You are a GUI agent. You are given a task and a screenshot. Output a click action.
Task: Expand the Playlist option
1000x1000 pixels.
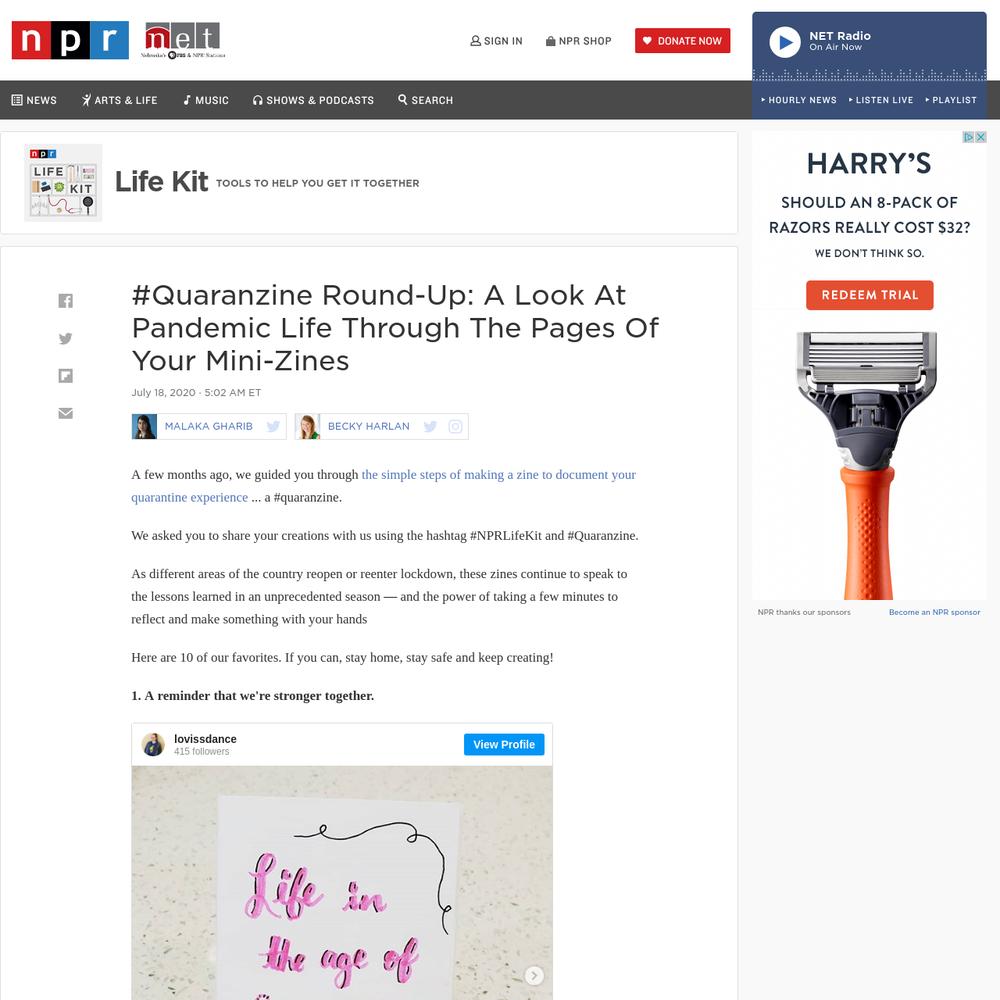951,100
